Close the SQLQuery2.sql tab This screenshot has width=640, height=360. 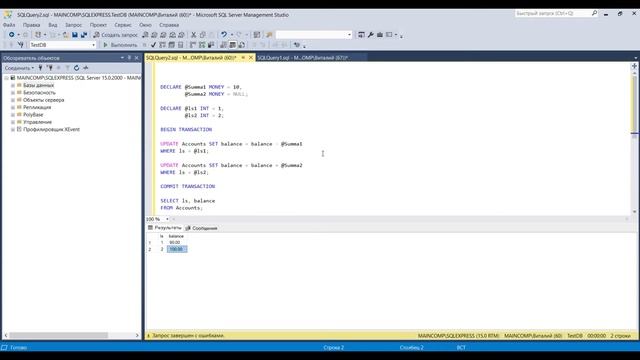(x=251, y=58)
